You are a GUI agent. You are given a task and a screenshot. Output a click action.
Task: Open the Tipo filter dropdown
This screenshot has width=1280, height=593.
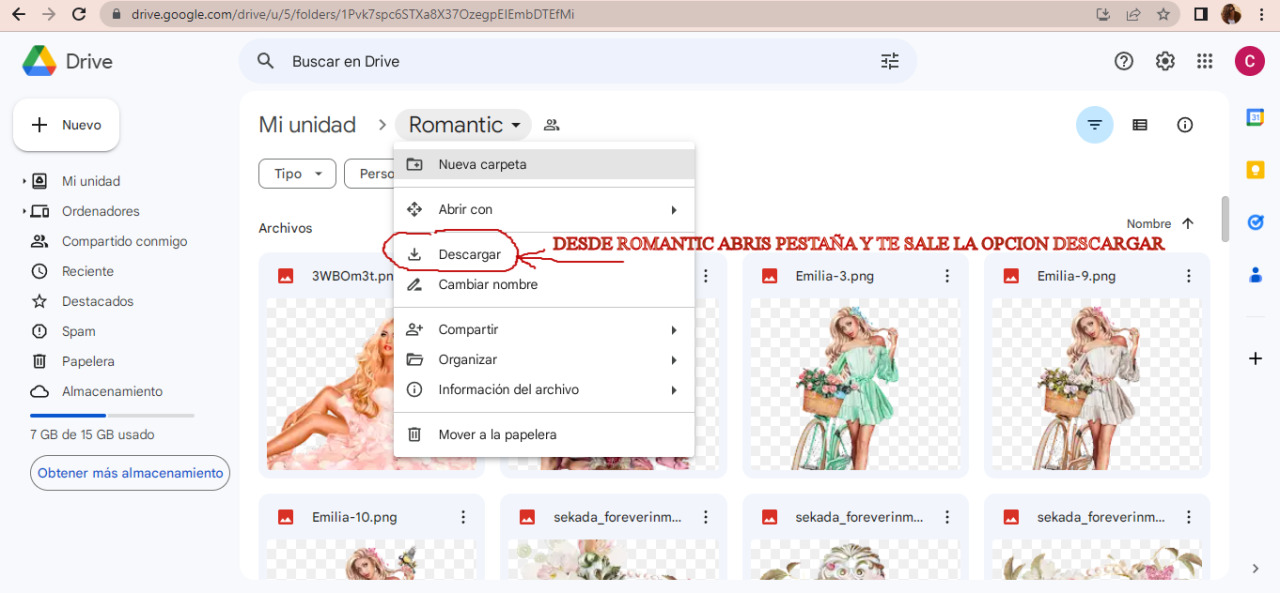pos(297,174)
